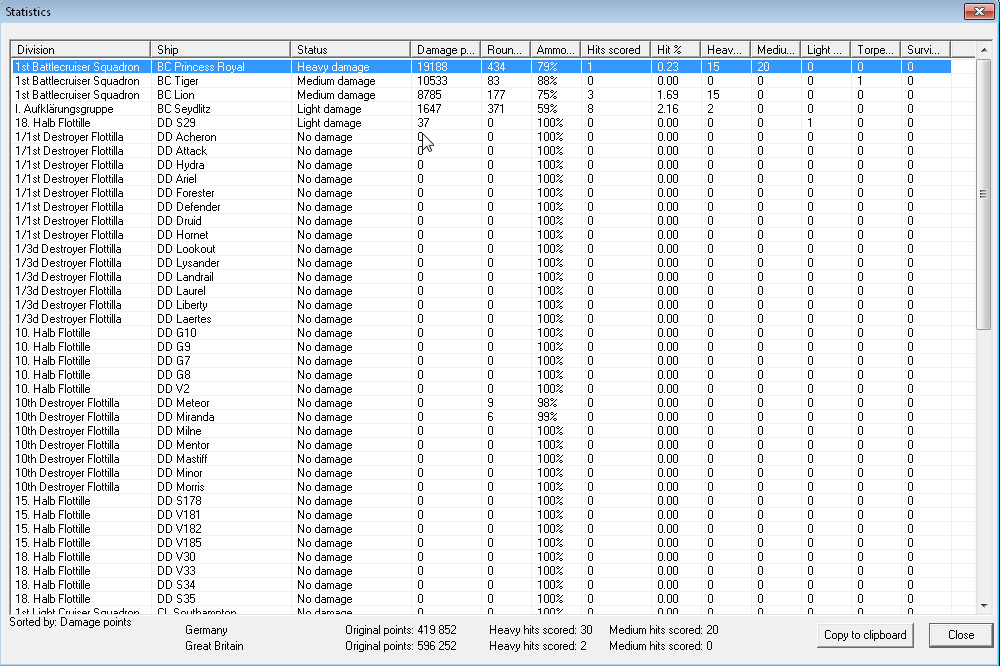Close the Statistics window with red X
The height and width of the screenshot is (666, 1000).
977,11
